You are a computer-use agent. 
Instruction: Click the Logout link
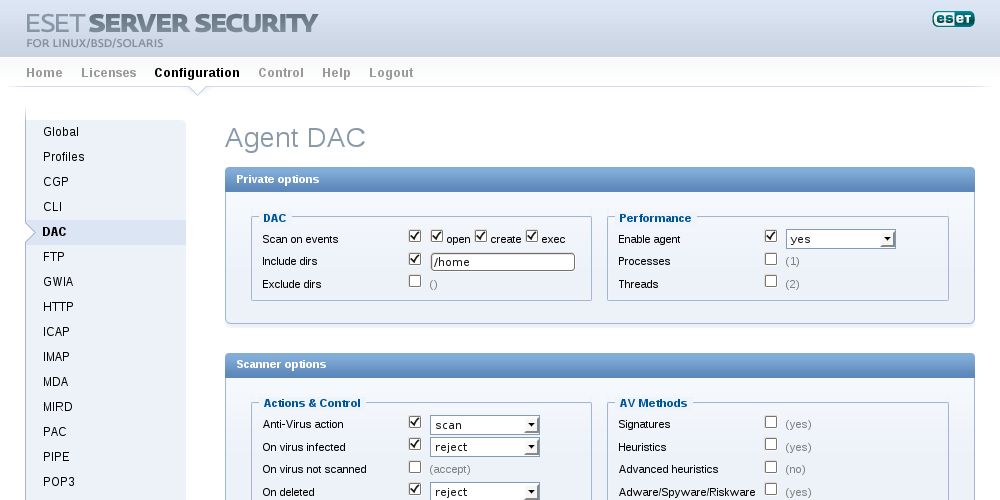tap(391, 73)
